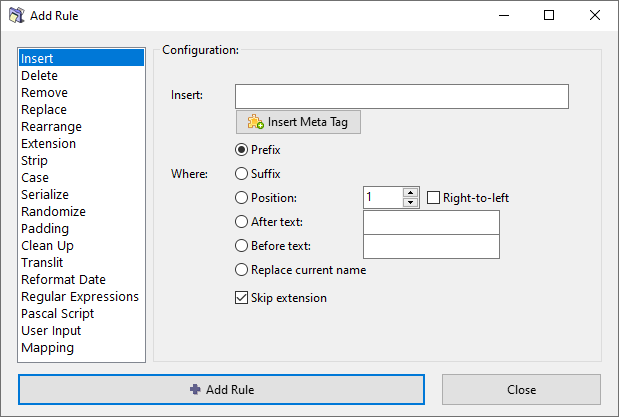Click the Close button

521,389
